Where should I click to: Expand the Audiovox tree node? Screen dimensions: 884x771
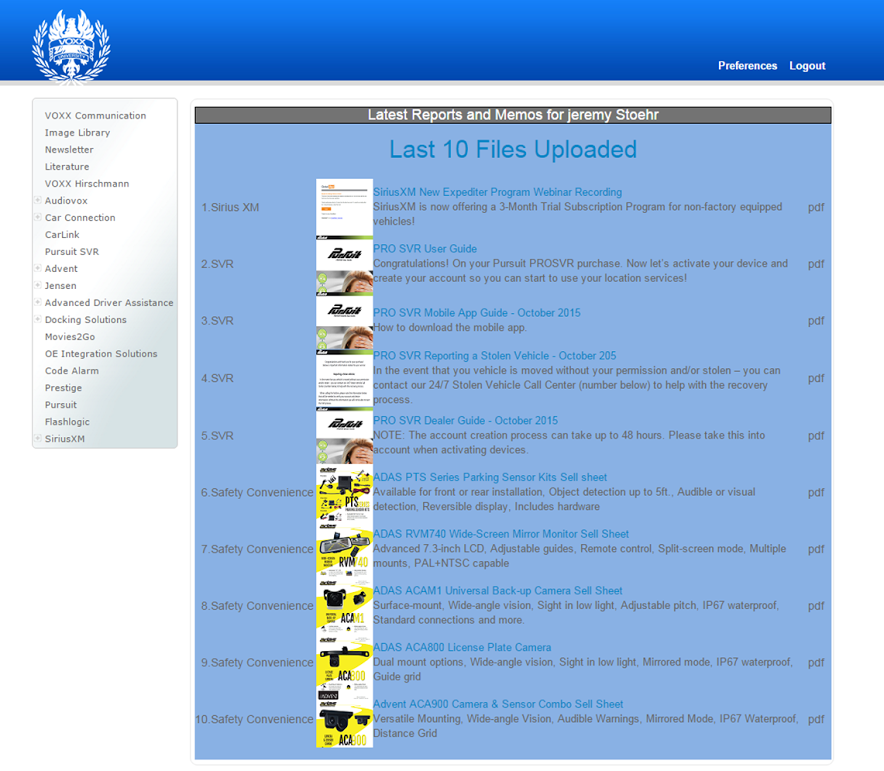(x=38, y=200)
